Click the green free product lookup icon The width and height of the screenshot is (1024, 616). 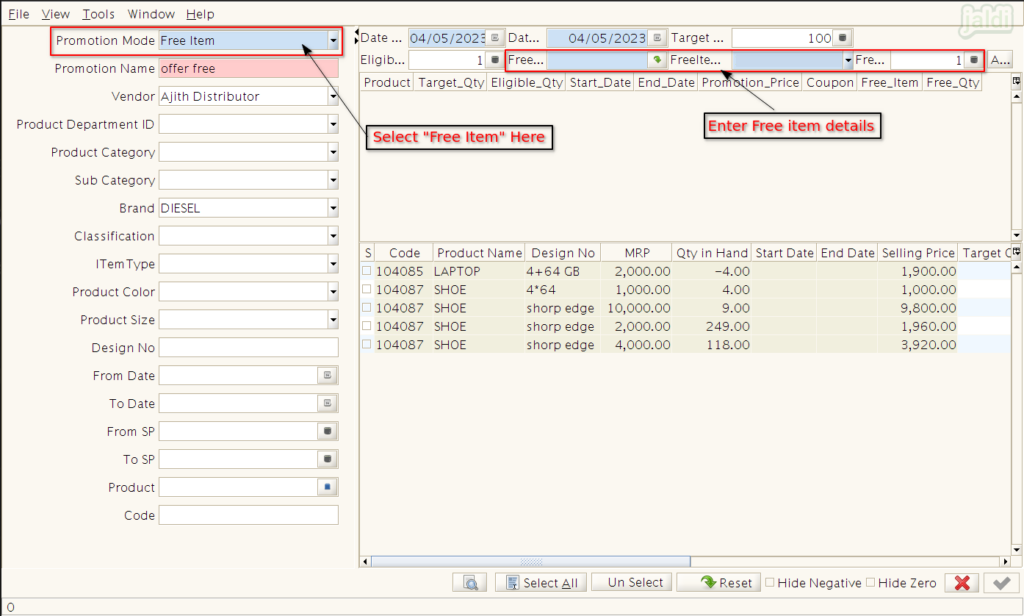pyautogui.click(x=657, y=60)
